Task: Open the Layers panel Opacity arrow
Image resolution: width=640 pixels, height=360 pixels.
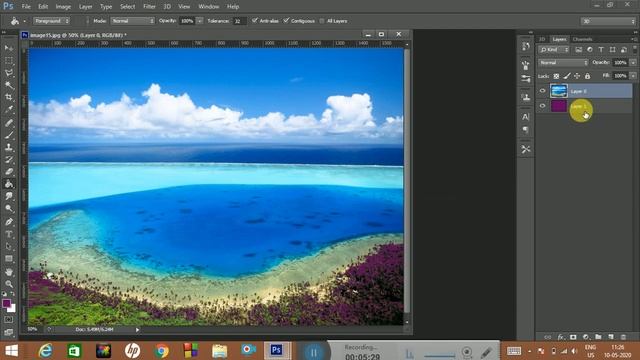Action: click(x=633, y=62)
